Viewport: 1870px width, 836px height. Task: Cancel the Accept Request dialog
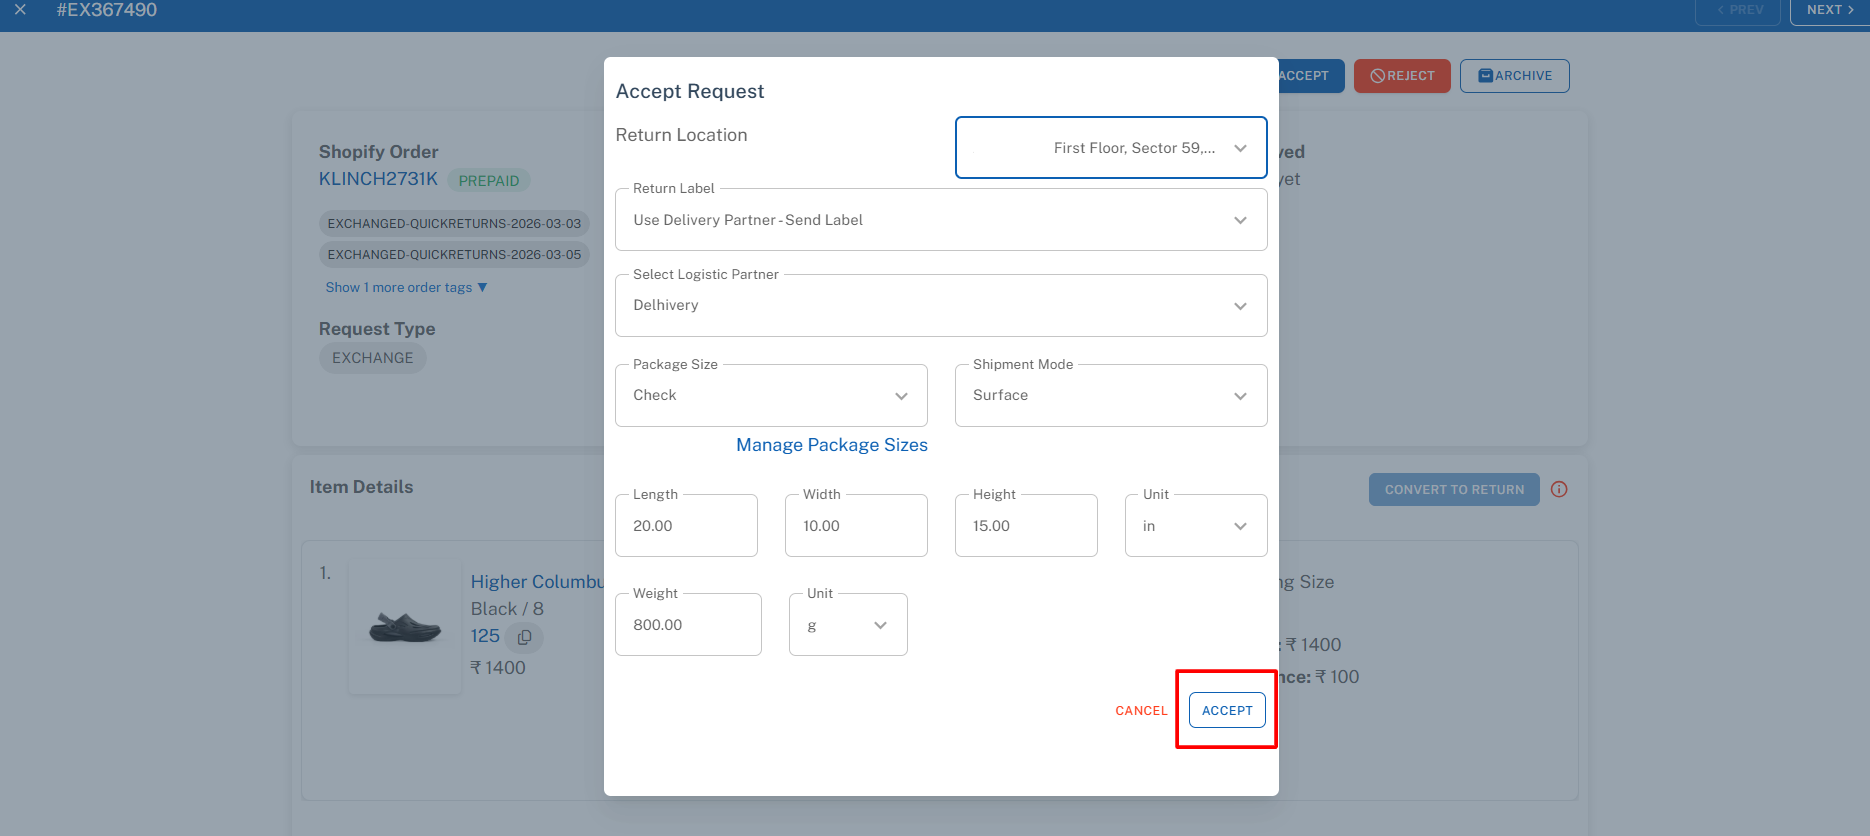click(x=1141, y=711)
